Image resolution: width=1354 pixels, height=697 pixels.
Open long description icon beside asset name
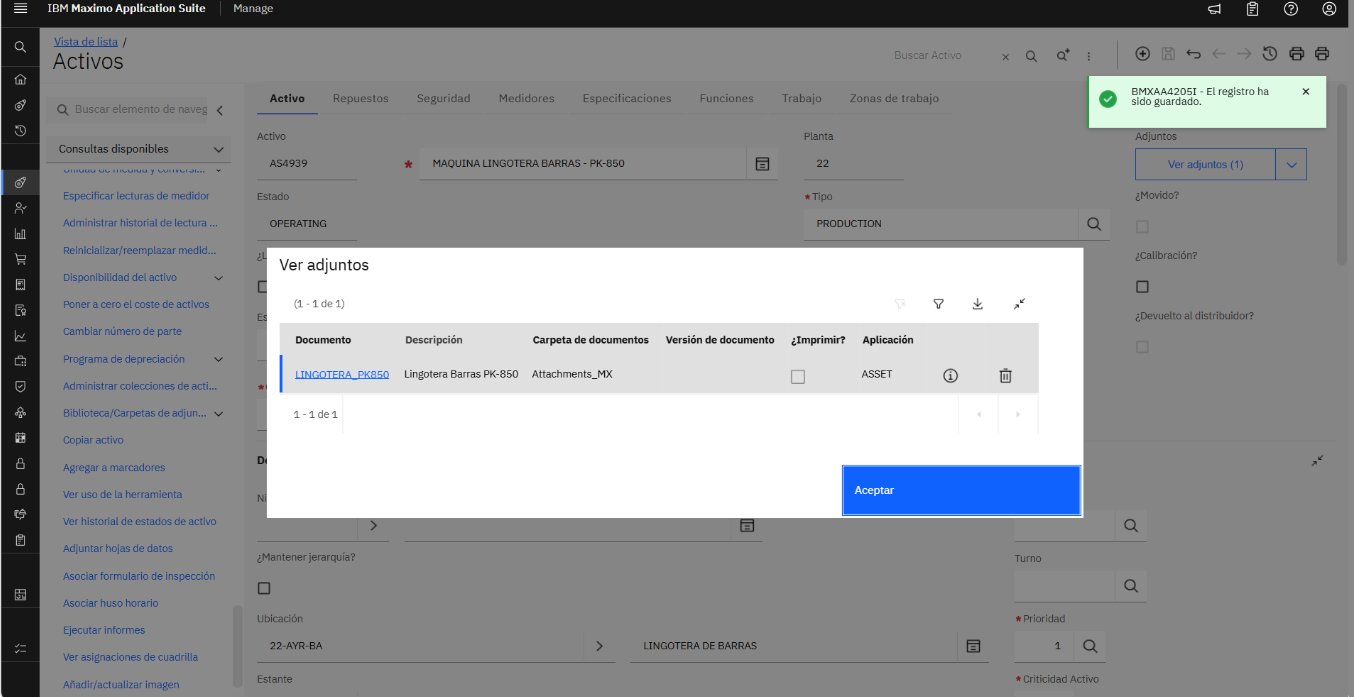coord(762,163)
